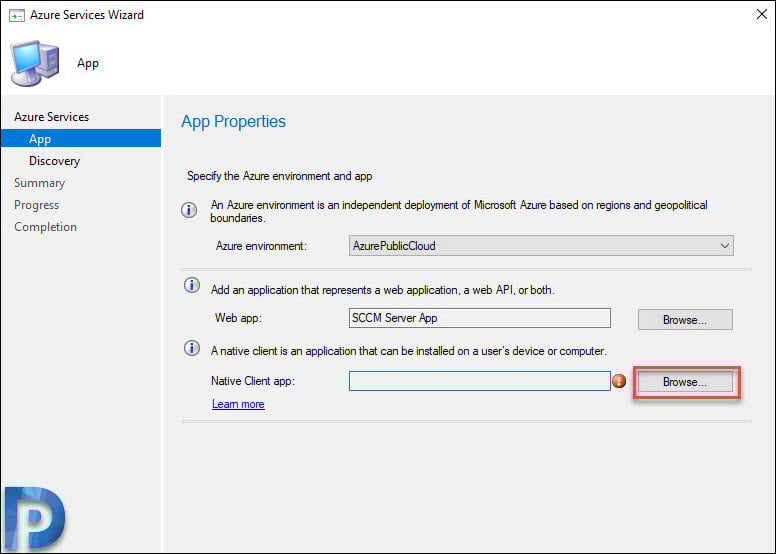Click the orange warning icon by Native Client app
Image resolution: width=776 pixels, height=554 pixels.
tap(619, 381)
